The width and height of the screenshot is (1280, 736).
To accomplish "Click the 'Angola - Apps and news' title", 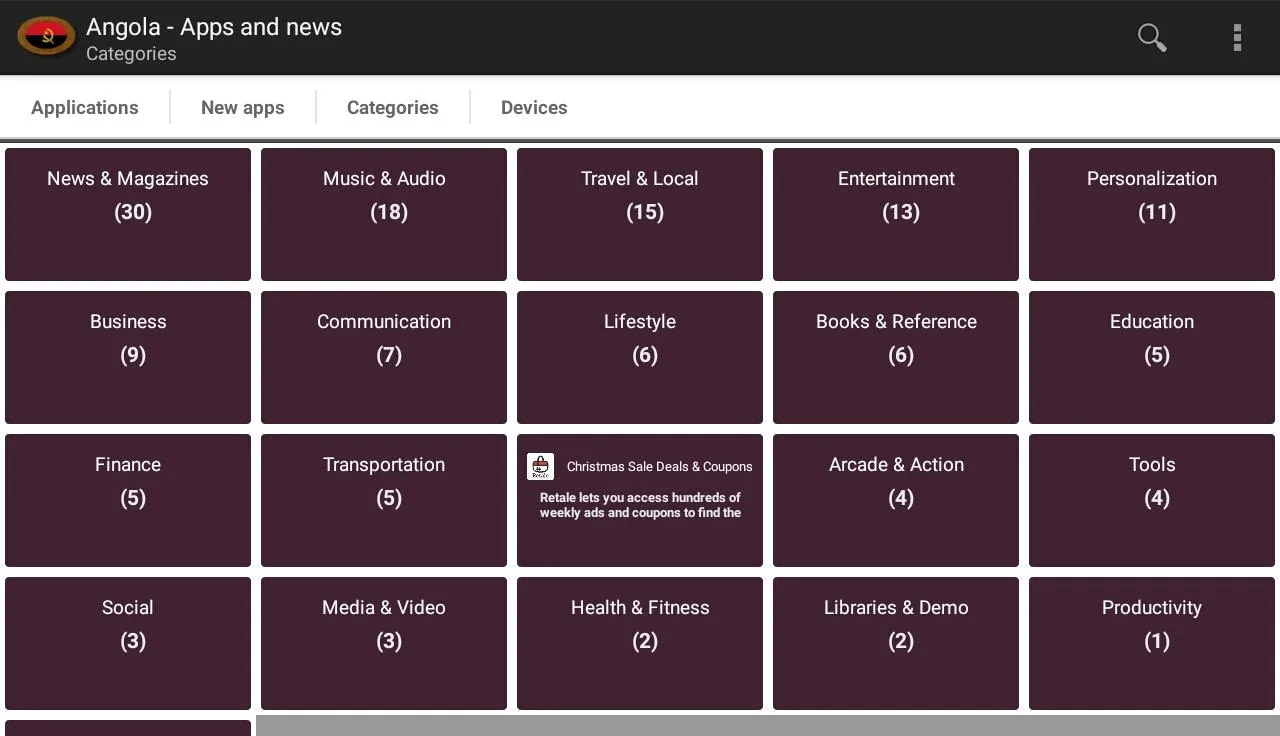I will coord(214,27).
